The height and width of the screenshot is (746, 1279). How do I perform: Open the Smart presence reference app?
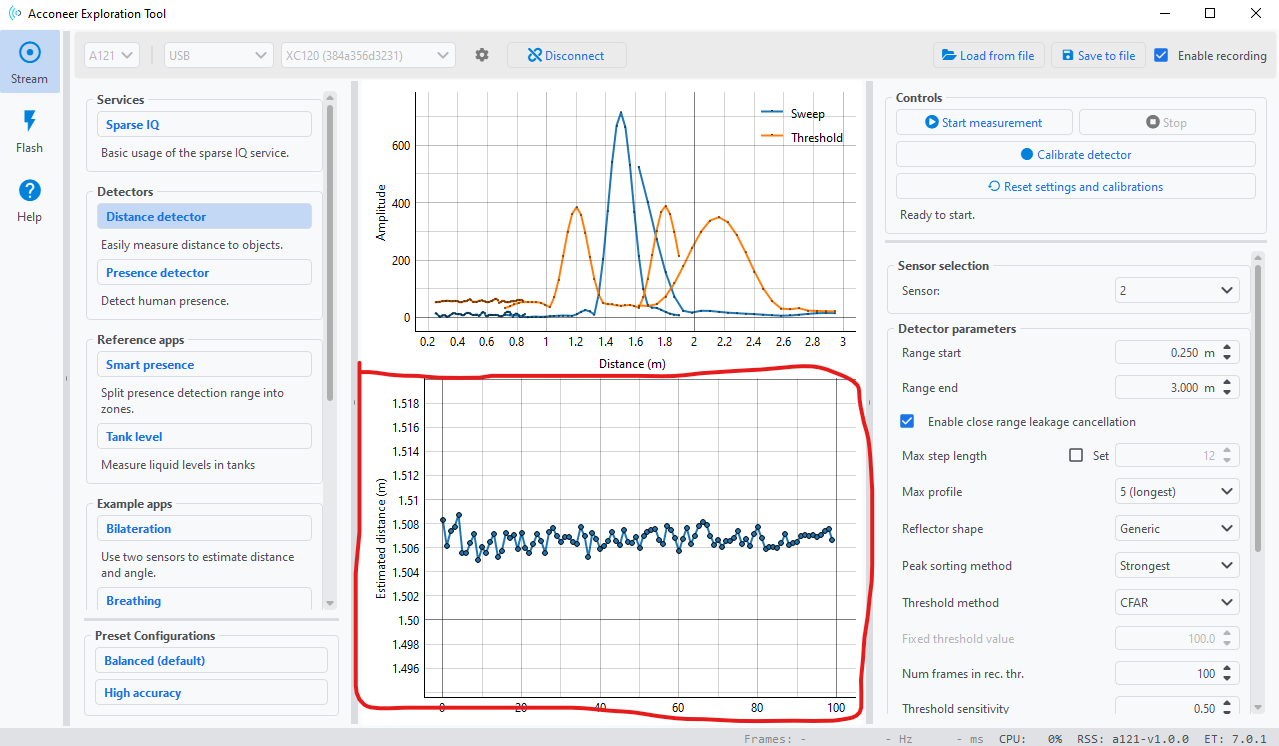pyautogui.click(x=204, y=364)
